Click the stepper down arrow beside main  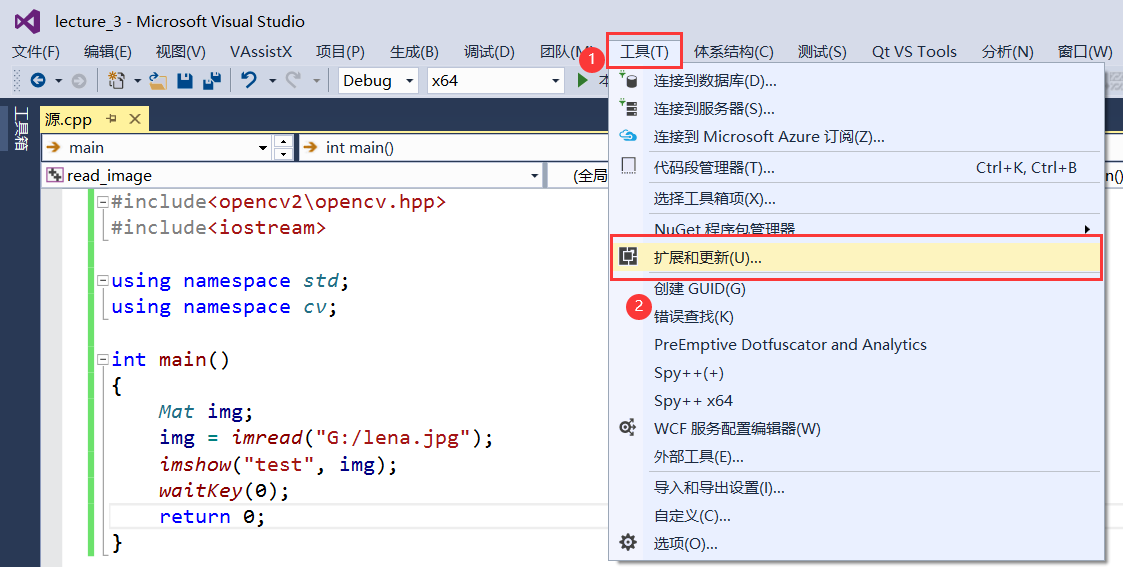(x=284, y=154)
